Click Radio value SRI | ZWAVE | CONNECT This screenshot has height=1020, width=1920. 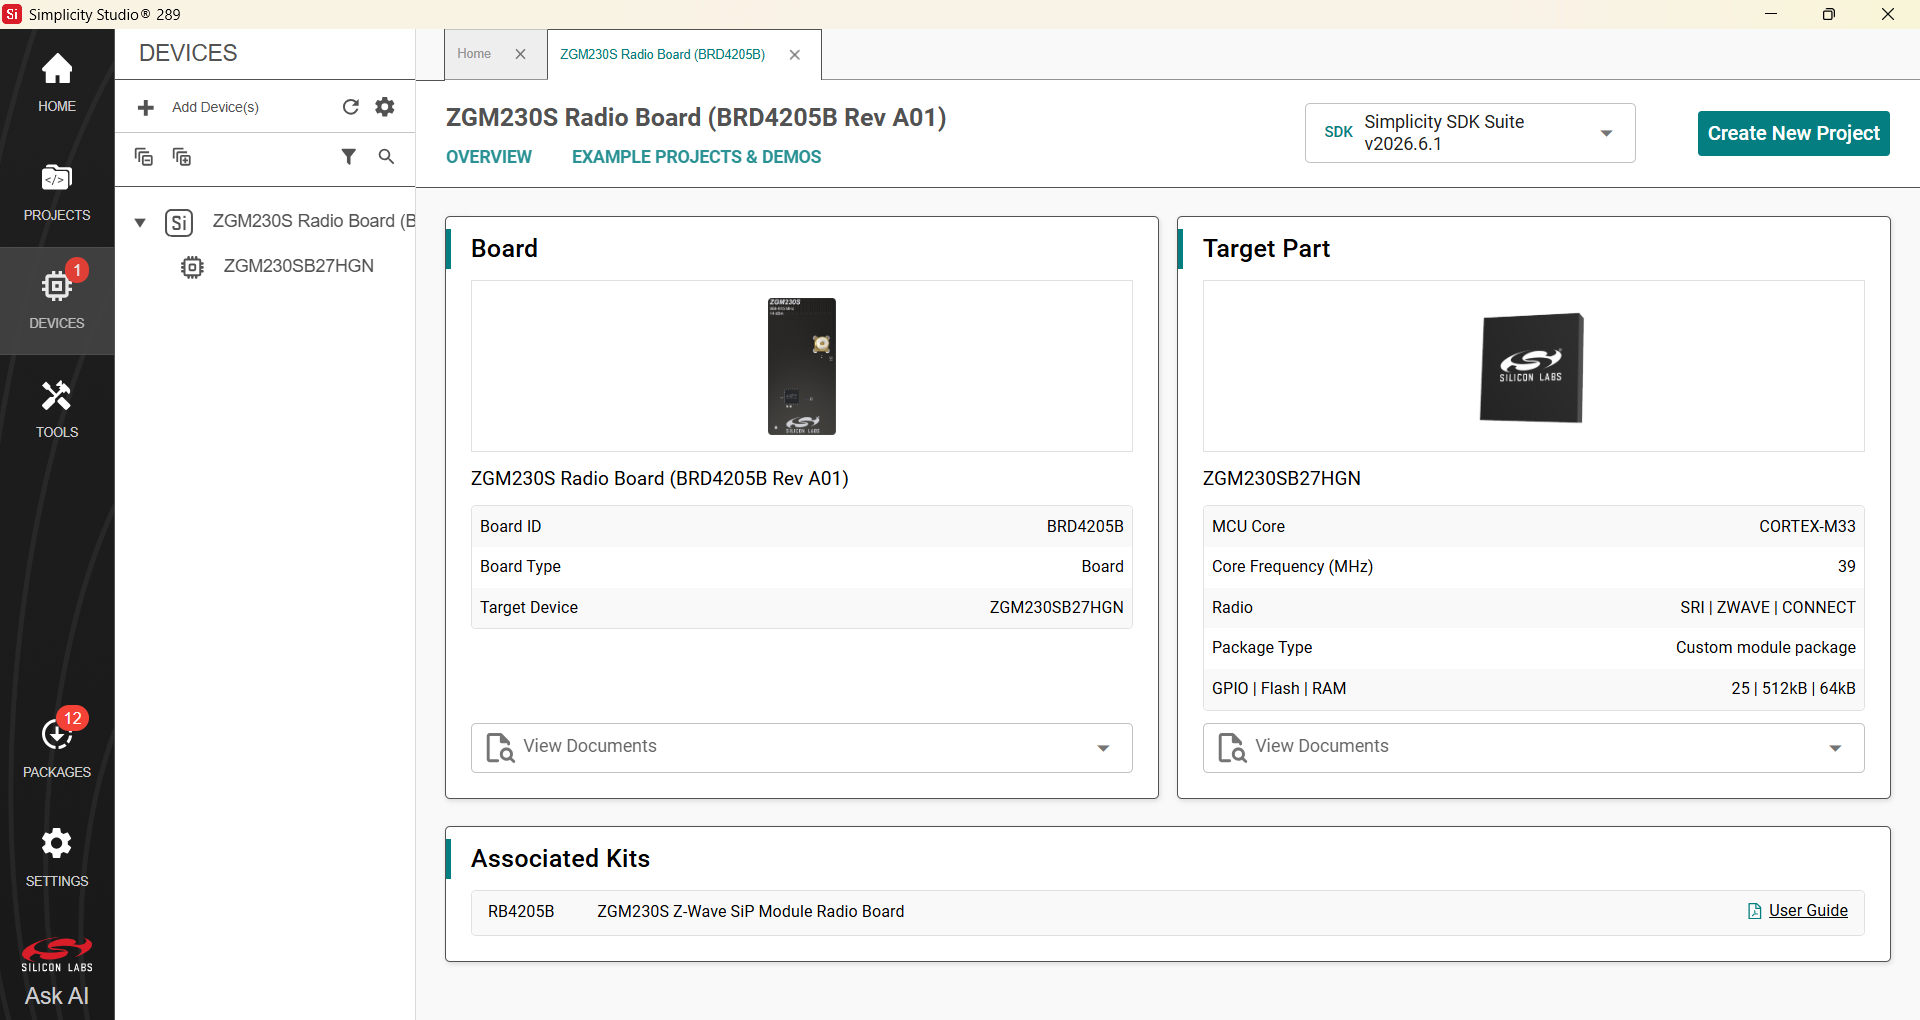point(1768,607)
